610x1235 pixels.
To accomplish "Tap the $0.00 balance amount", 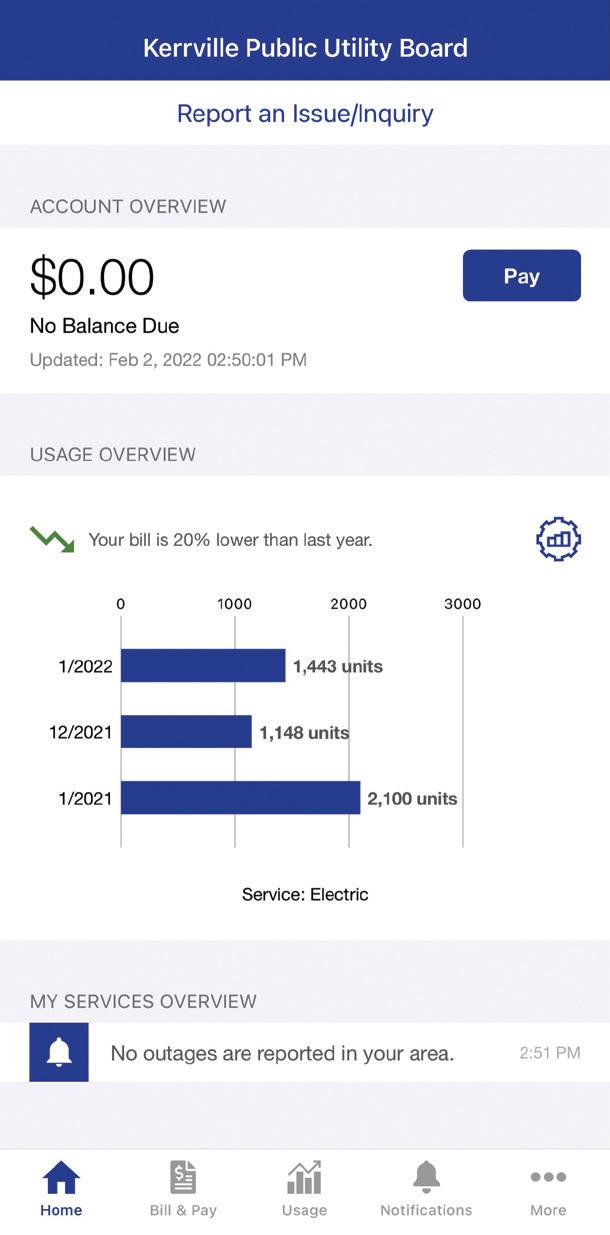I will [92, 277].
